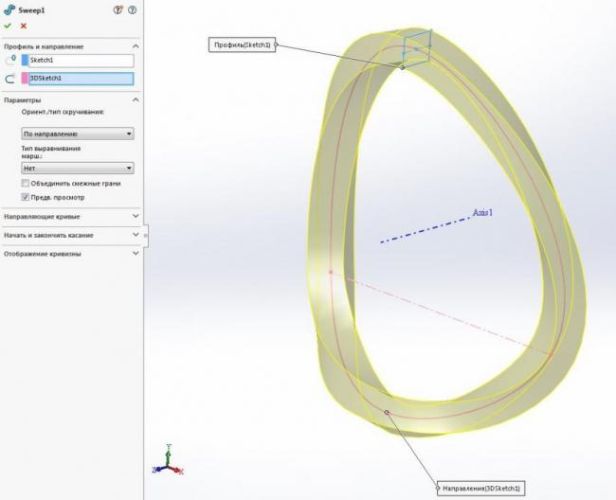Collapse the Профиль и направление section
The width and height of the screenshot is (616, 500).
[136, 46]
